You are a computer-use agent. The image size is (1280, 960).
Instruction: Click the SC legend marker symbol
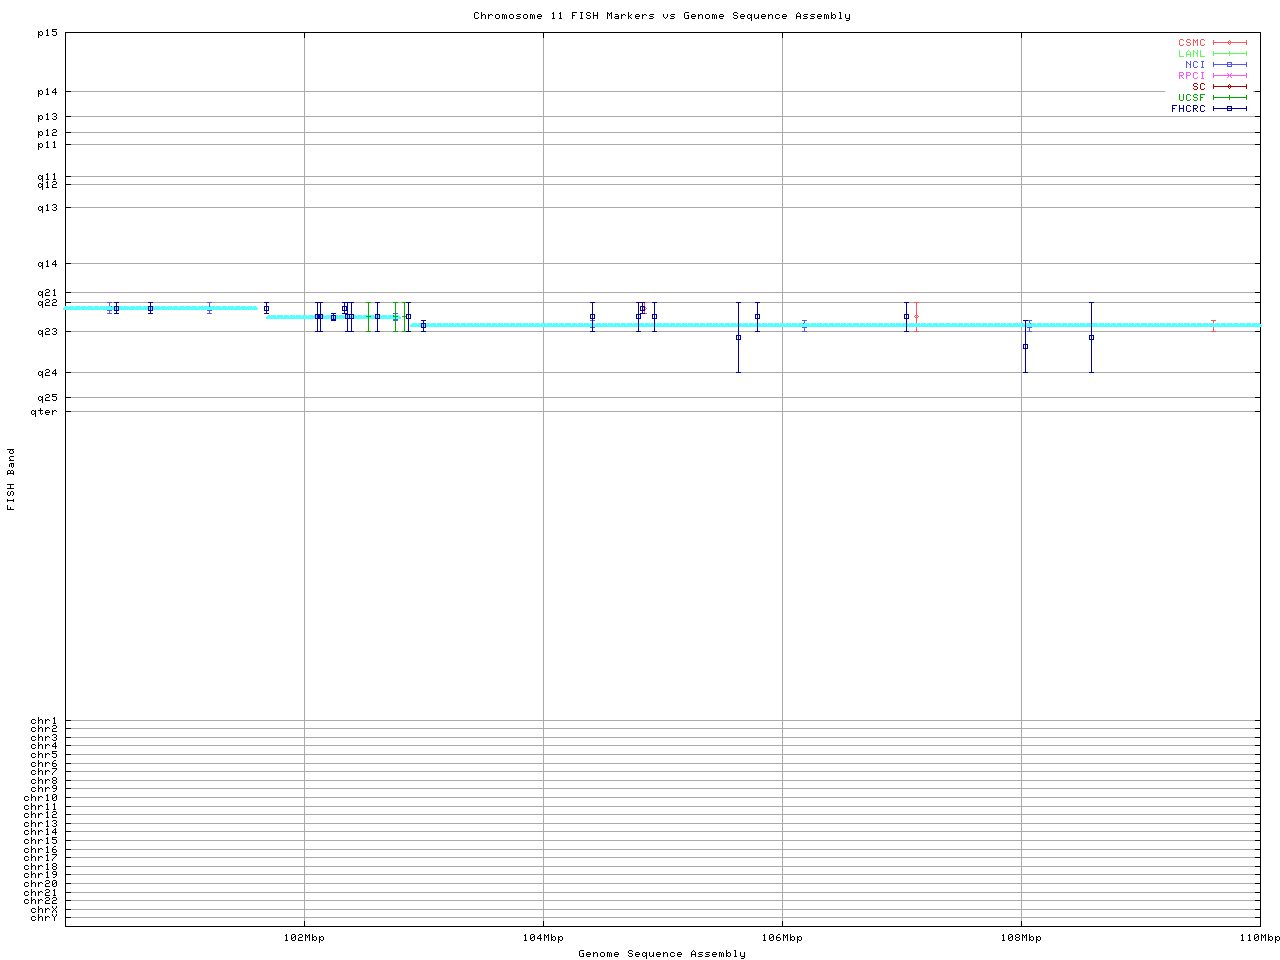[1229, 86]
